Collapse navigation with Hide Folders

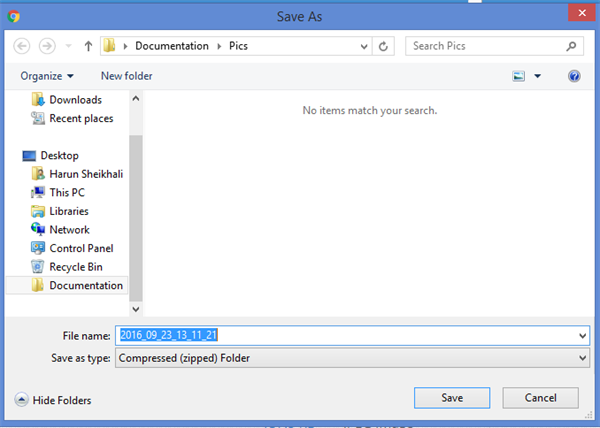point(53,400)
